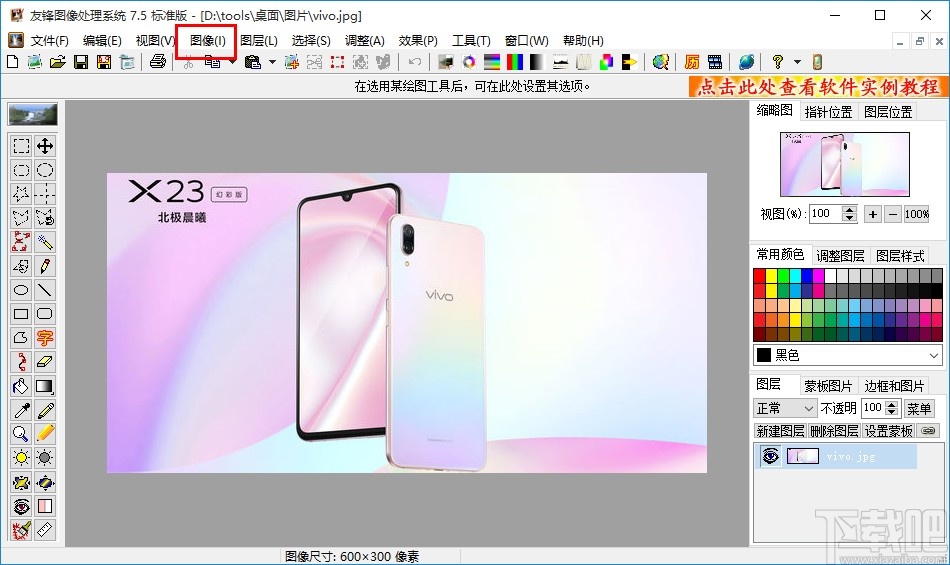Click the navigator thumbnail preview image
Image resolution: width=950 pixels, height=565 pixels.
(x=845, y=164)
